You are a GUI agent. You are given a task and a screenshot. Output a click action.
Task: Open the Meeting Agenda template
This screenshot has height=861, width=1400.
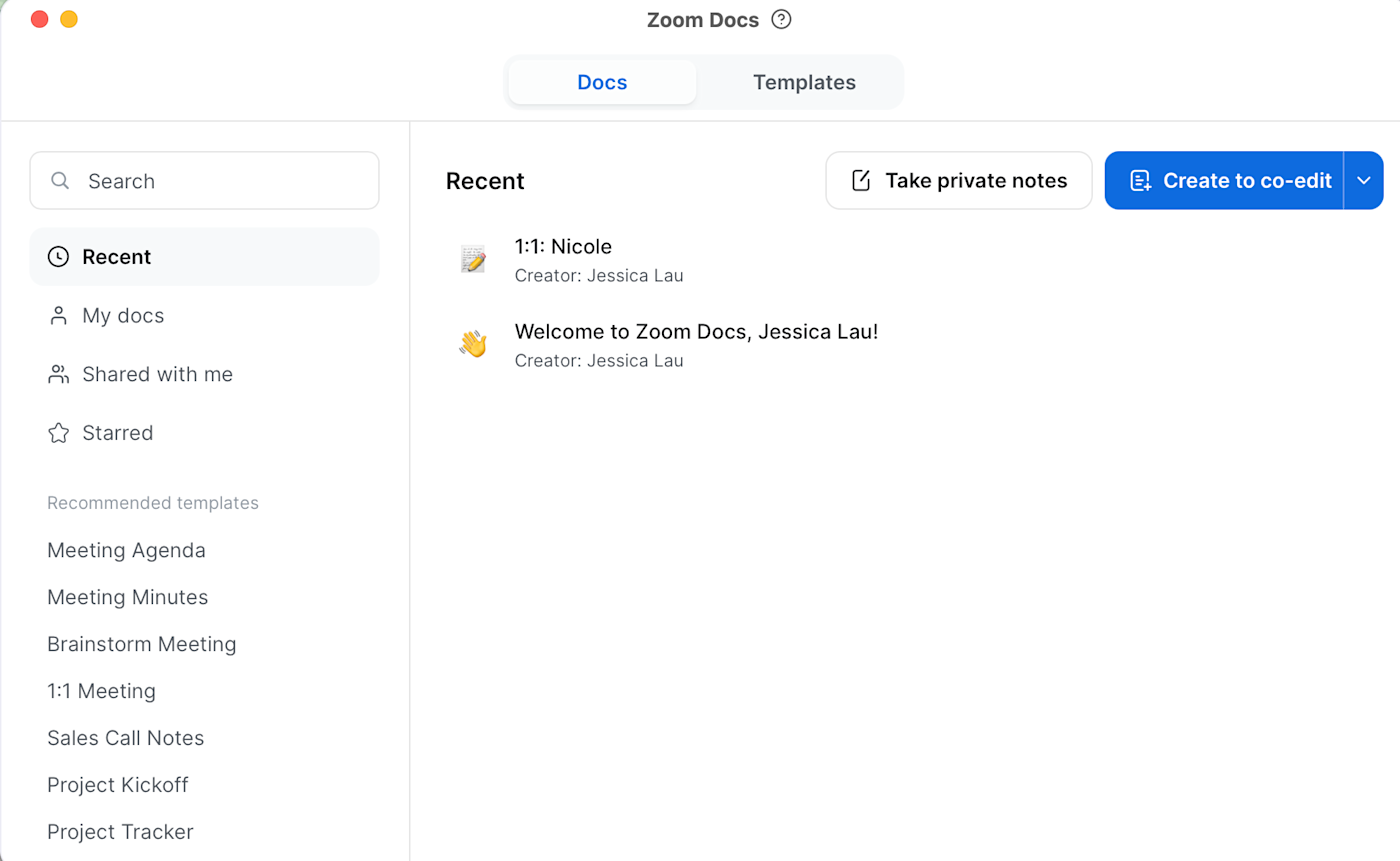[126, 551]
